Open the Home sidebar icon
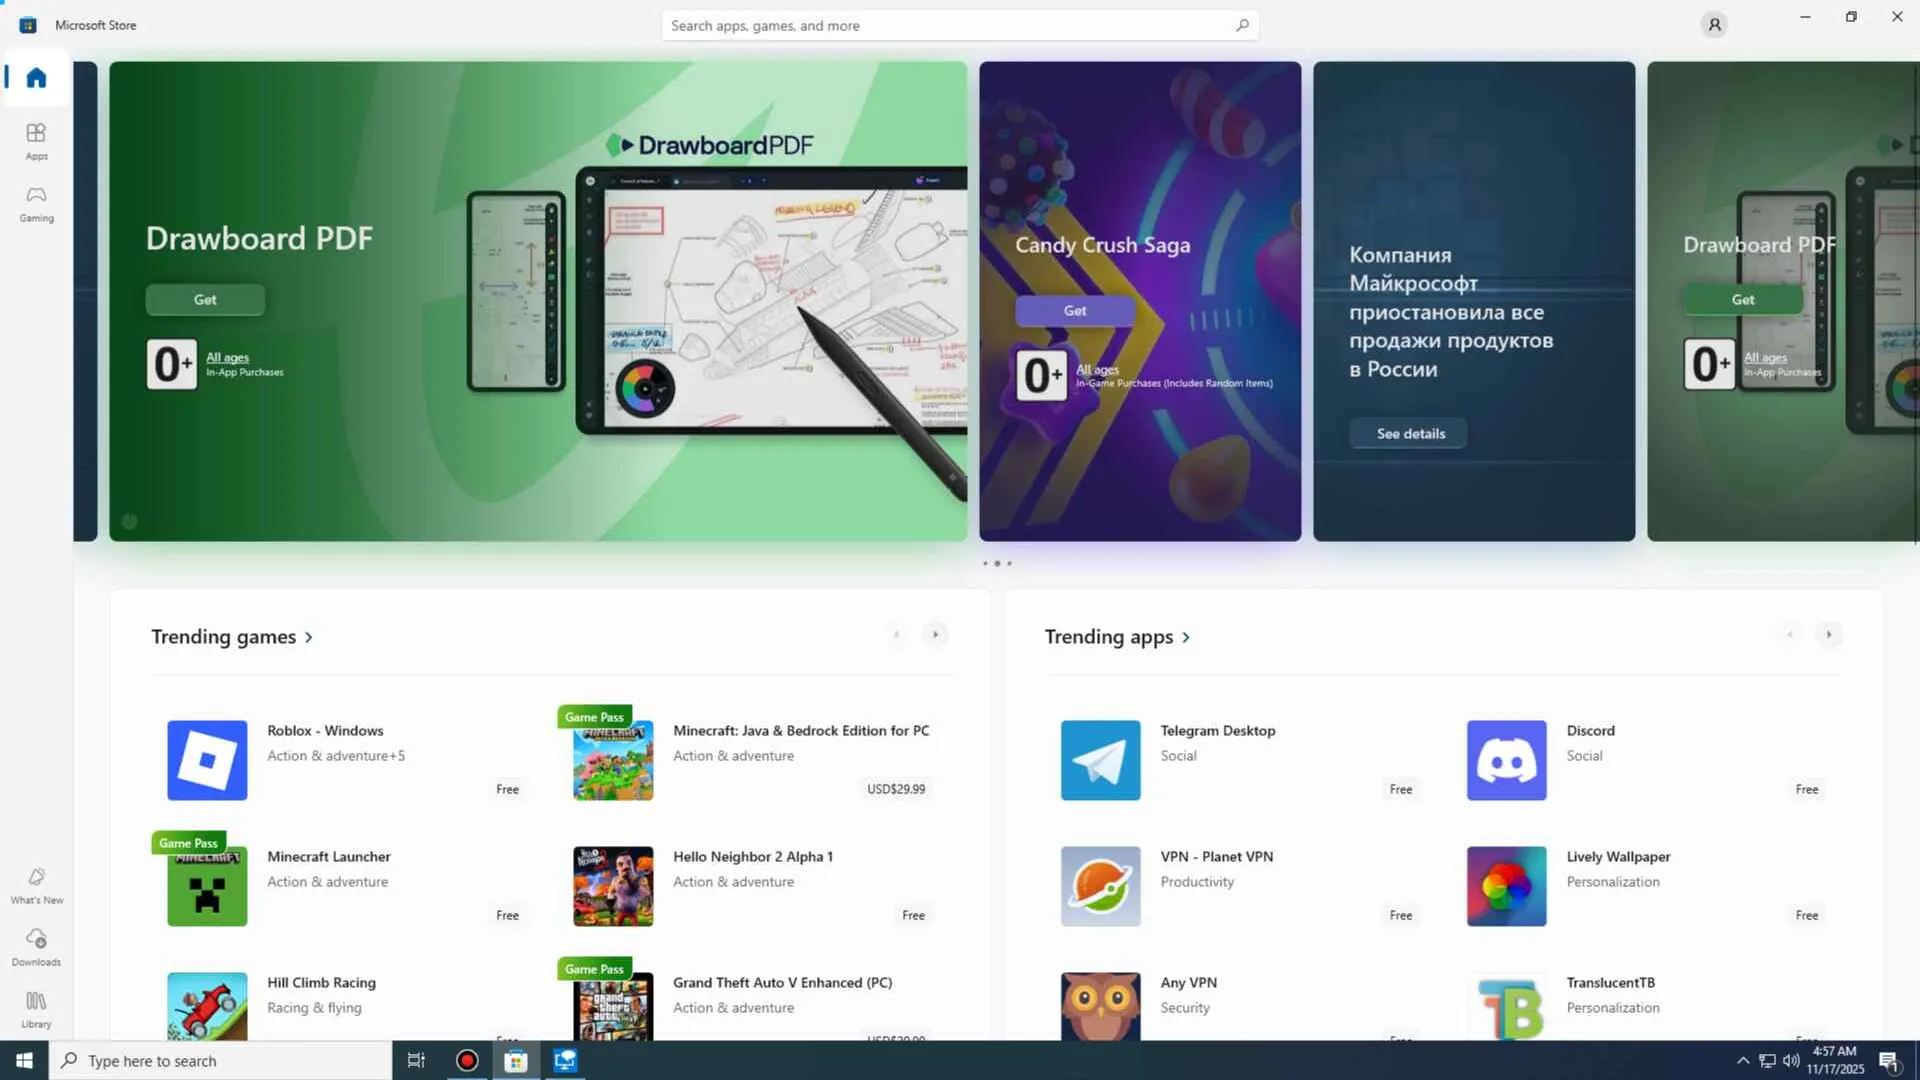 click(x=36, y=78)
